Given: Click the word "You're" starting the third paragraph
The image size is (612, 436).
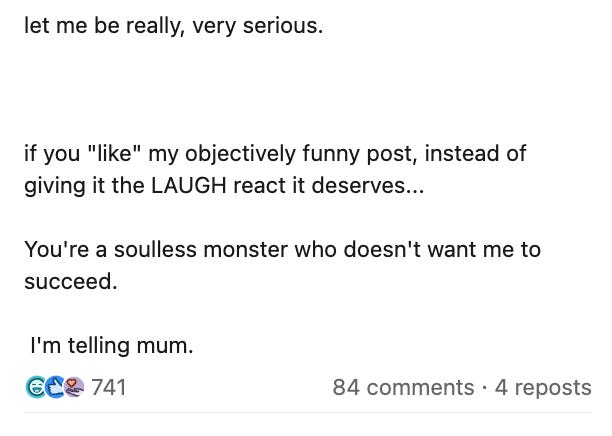Looking at the screenshot, I should [x=56, y=250].
